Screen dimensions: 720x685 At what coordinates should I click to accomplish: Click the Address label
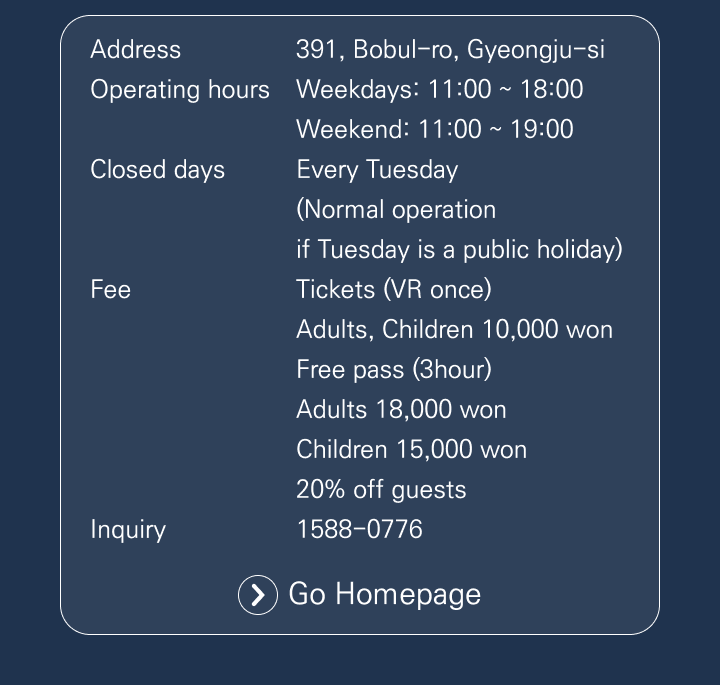click(x=136, y=50)
